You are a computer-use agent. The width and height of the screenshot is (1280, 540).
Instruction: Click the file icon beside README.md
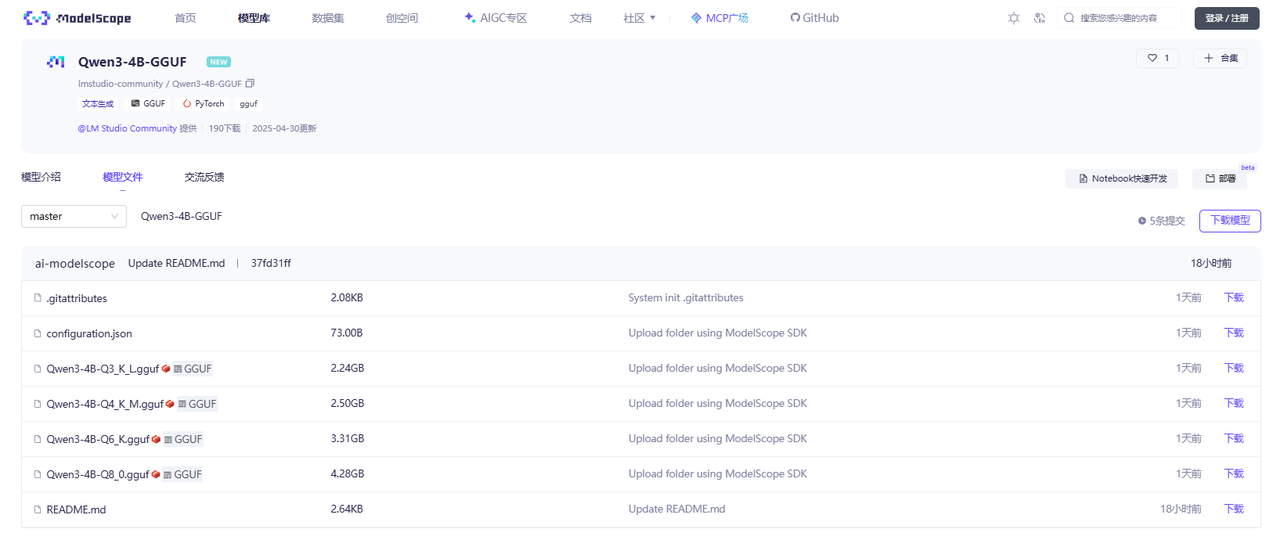[x=38, y=509]
